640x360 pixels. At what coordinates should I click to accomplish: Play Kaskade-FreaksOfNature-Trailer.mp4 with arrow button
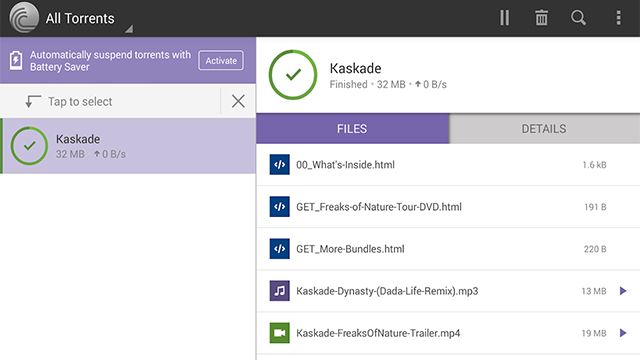coord(623,333)
